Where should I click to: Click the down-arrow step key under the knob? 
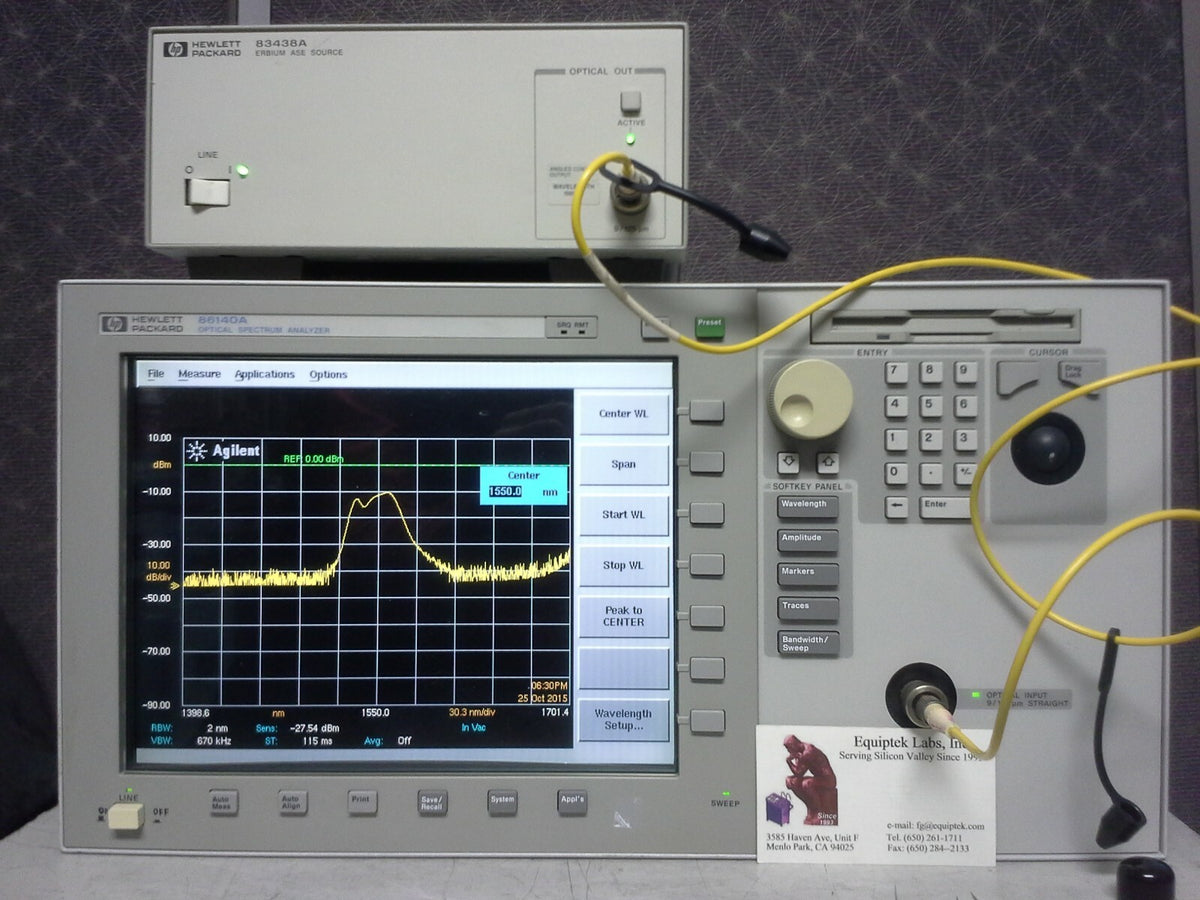tap(789, 464)
